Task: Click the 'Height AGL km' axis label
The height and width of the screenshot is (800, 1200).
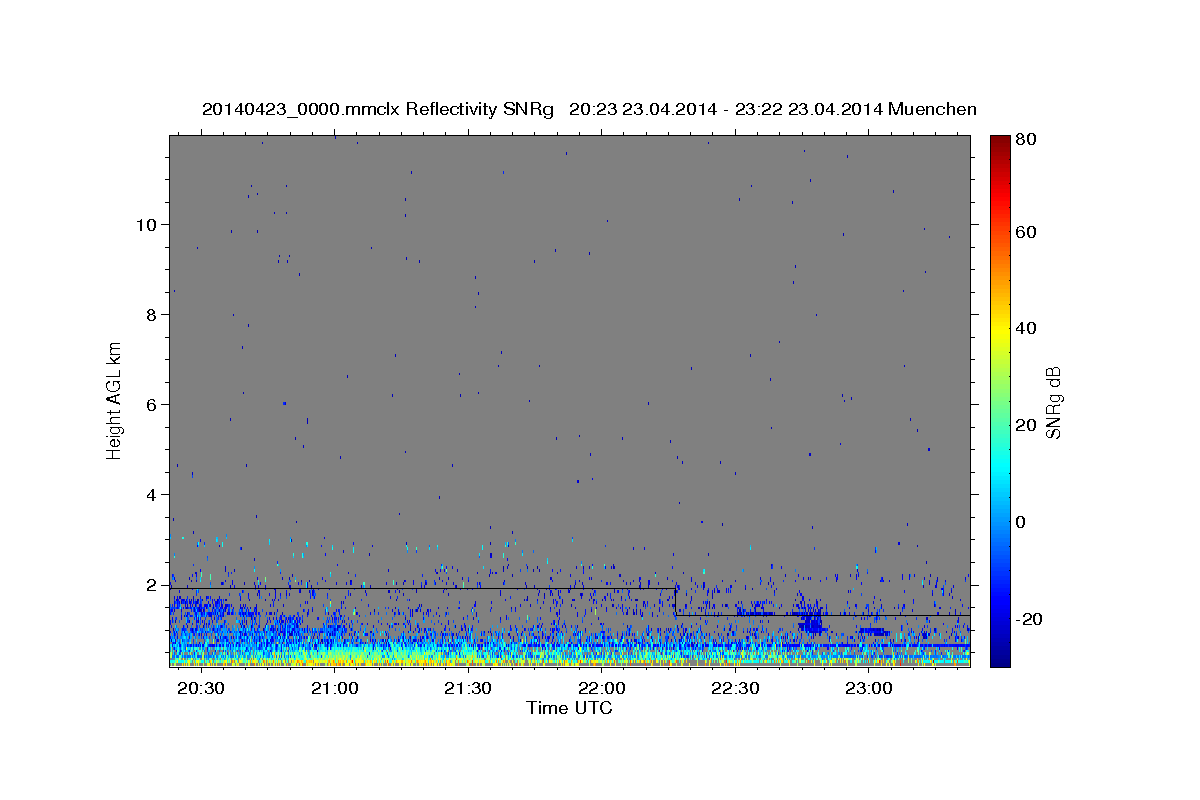Action: click(115, 400)
